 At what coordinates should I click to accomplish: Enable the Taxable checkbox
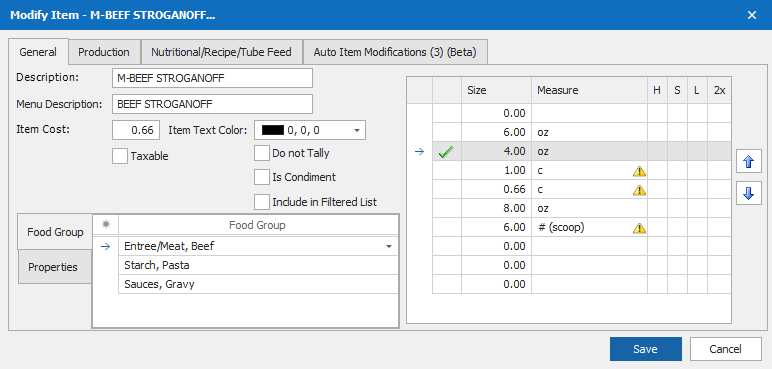click(120, 156)
